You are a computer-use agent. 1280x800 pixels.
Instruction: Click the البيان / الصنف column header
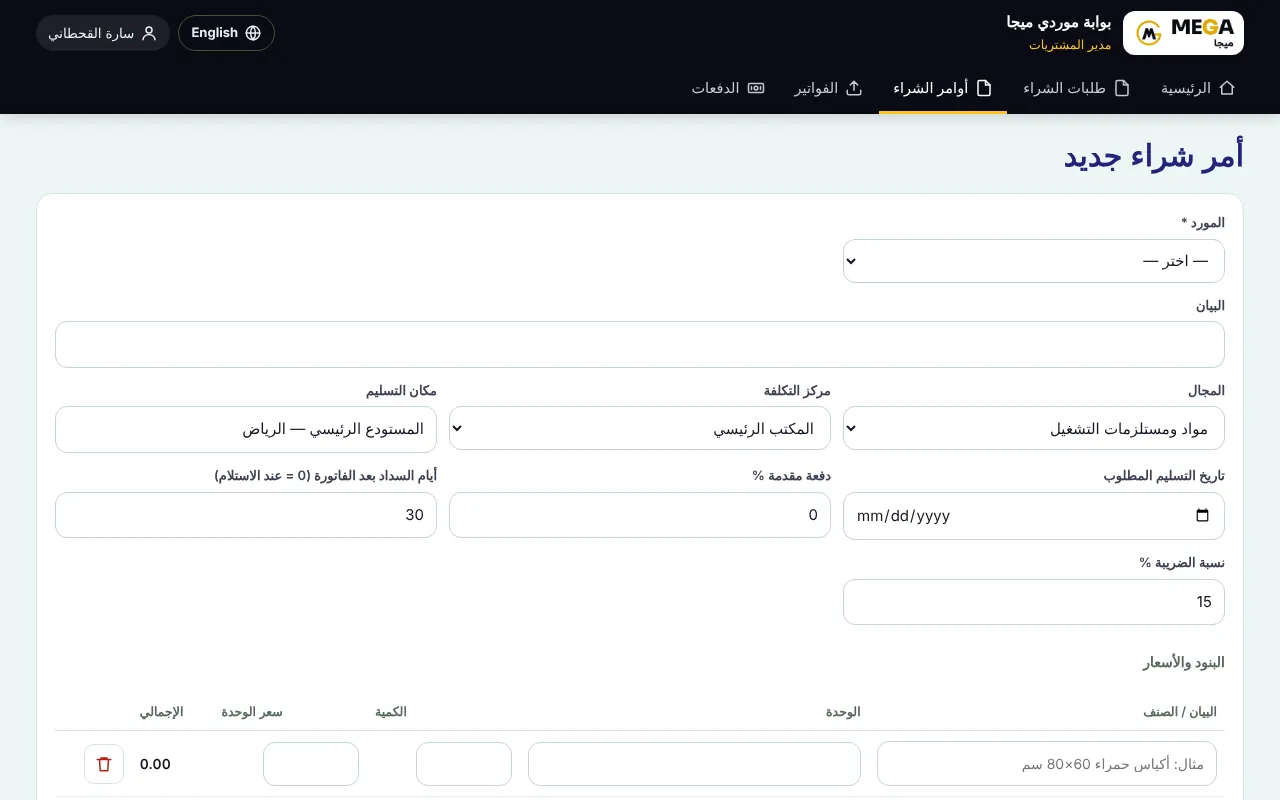point(1180,712)
